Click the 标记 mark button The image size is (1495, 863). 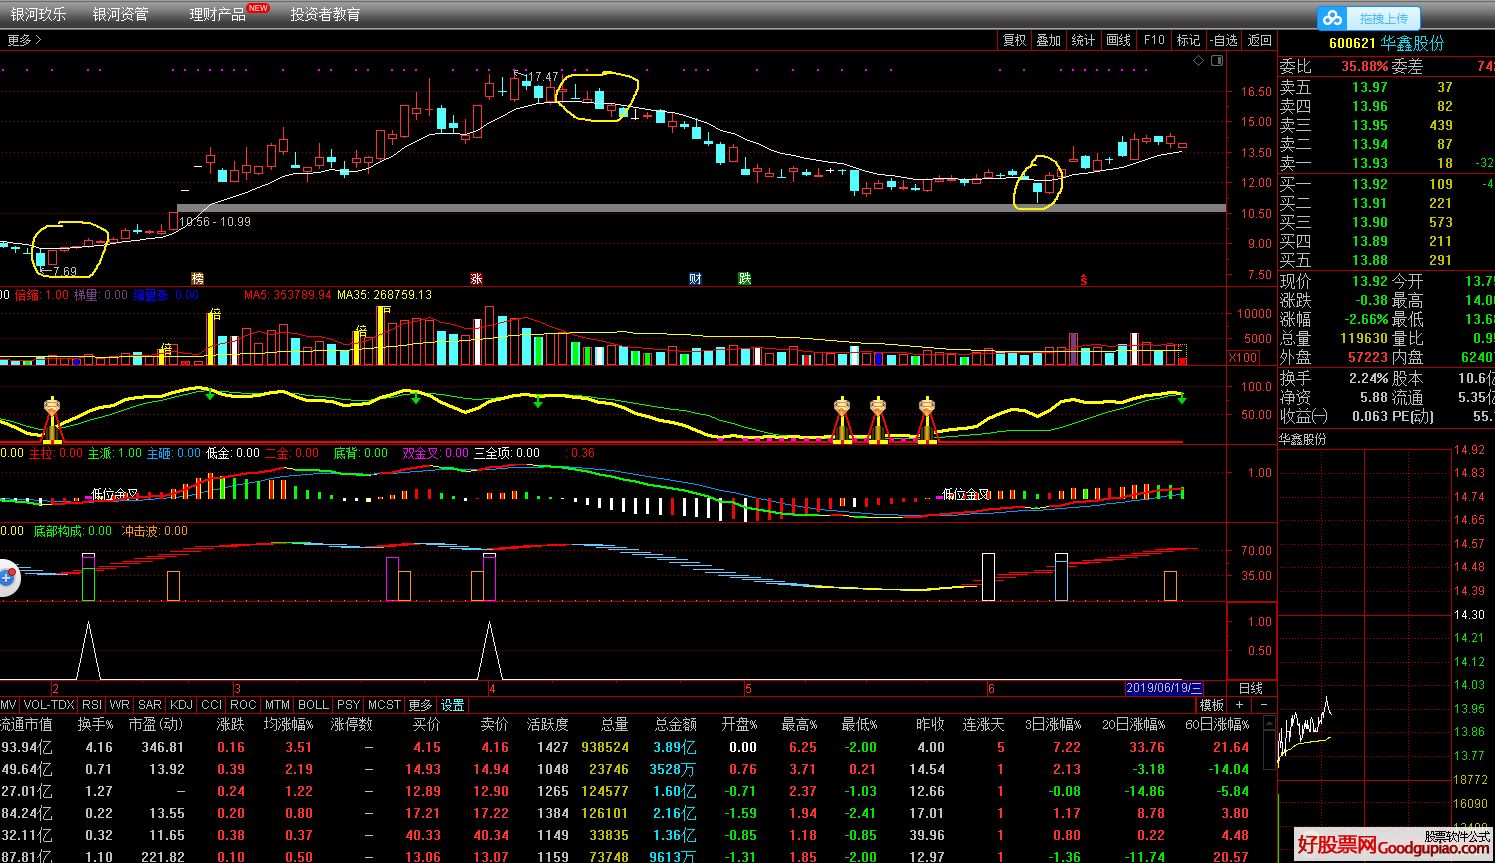pos(1188,40)
